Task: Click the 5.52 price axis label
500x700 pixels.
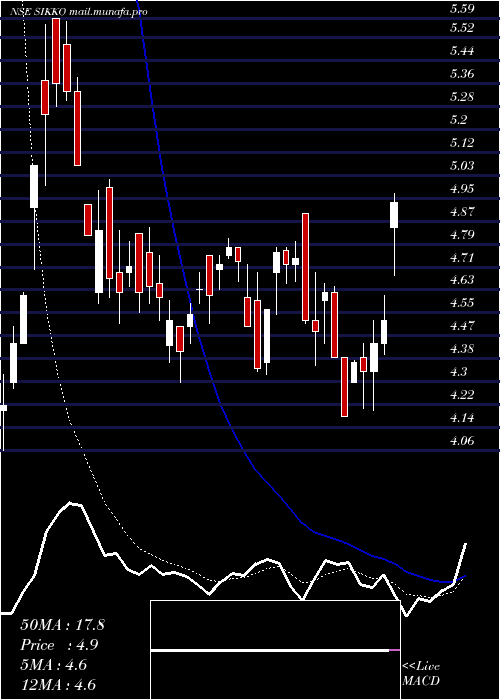Action: click(x=462, y=28)
